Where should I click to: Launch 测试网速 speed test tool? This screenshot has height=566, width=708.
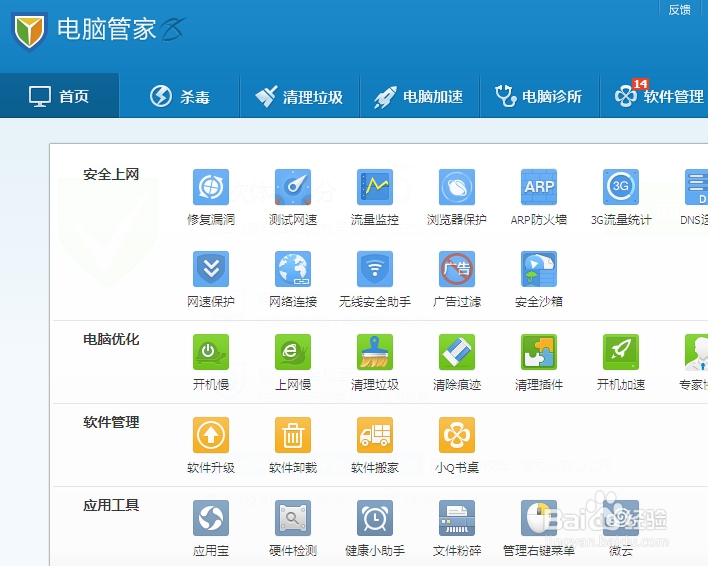(293, 187)
